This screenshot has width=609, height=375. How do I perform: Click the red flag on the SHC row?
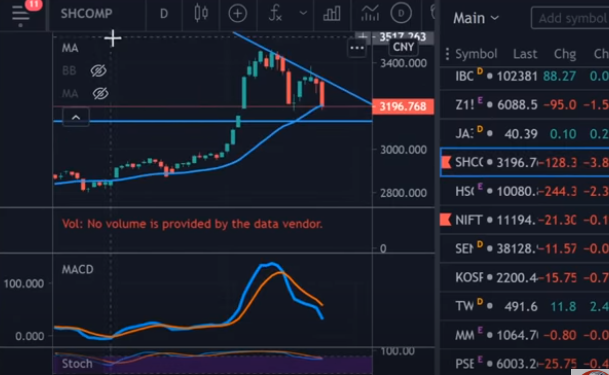pyautogui.click(x=446, y=162)
